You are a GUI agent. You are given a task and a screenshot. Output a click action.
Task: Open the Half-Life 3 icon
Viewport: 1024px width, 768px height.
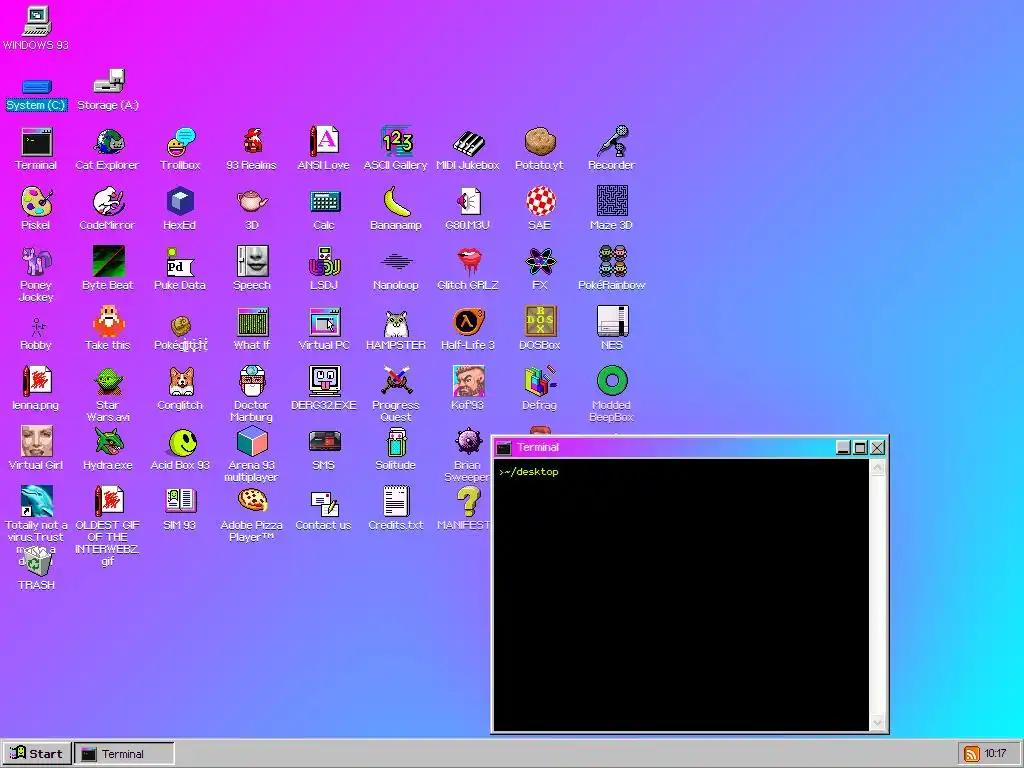468,322
